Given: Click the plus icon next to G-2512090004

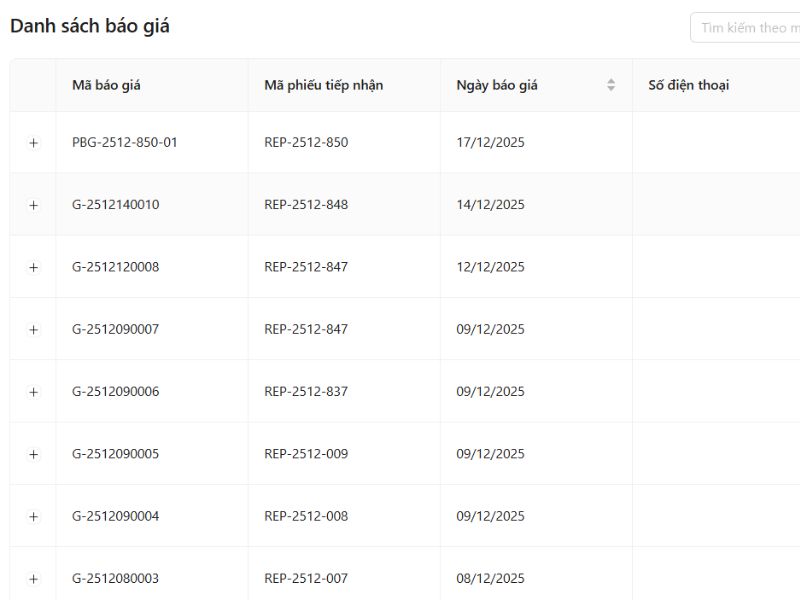Looking at the screenshot, I should tap(33, 517).
